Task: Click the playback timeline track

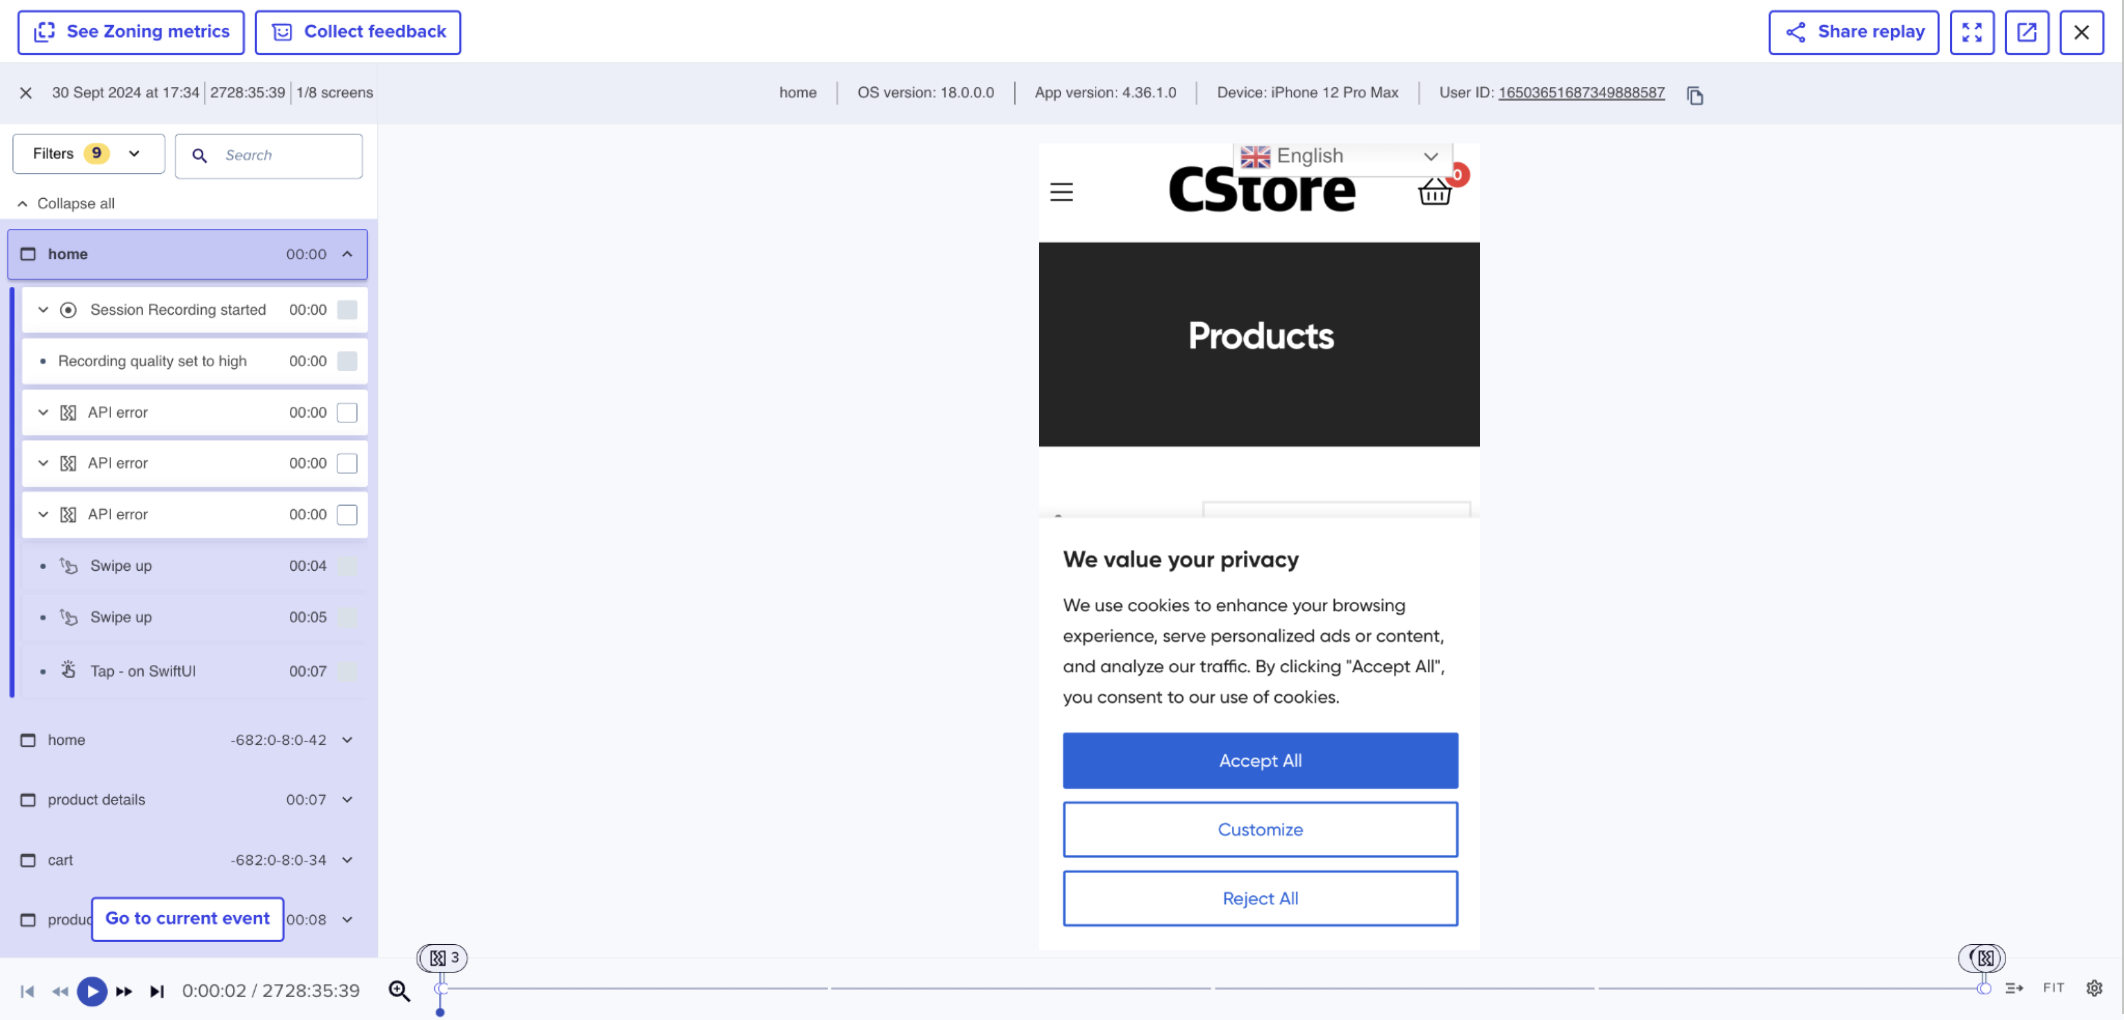Action: 1212,988
